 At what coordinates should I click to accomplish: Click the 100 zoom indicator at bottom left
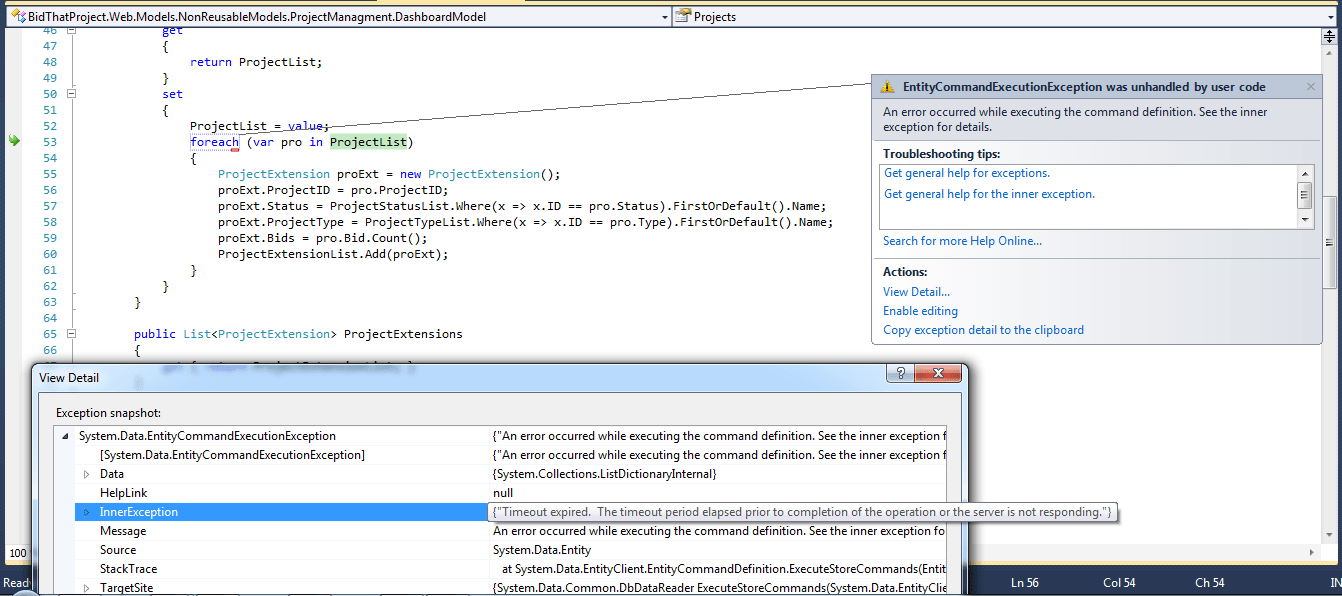pyautogui.click(x=16, y=553)
